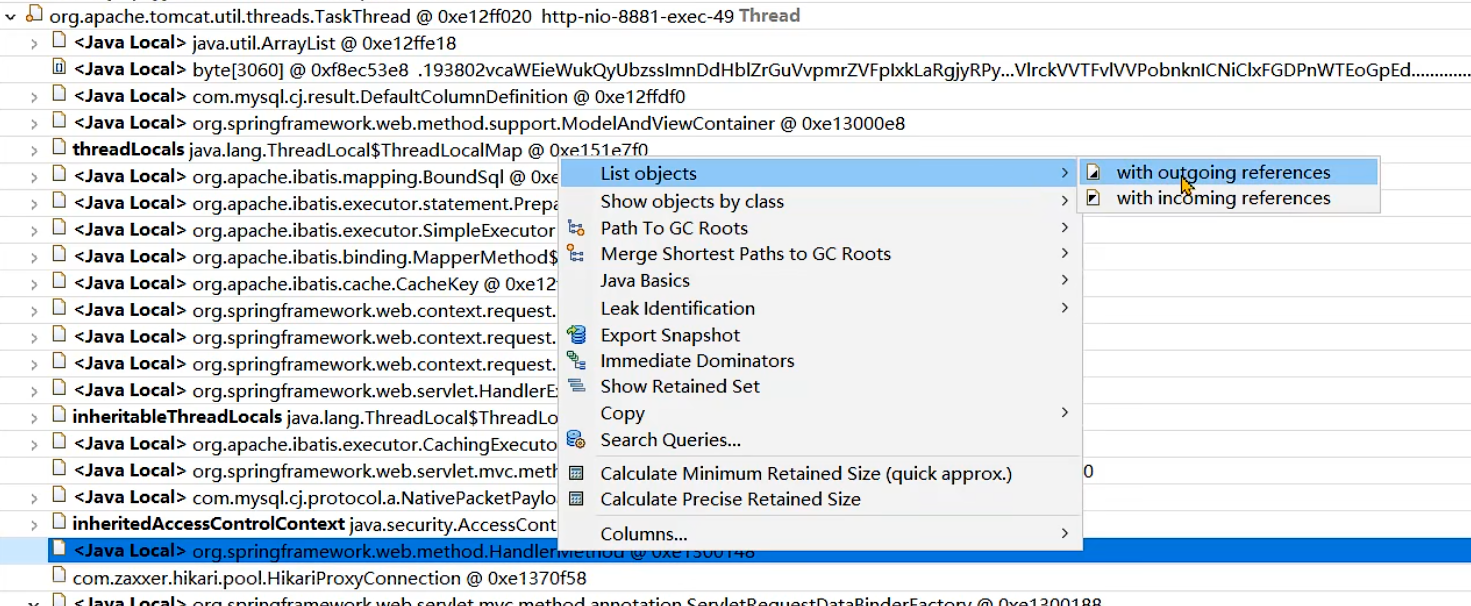The height and width of the screenshot is (606, 1471).
Task: Choose with outgoing references
Action: click(x=1229, y=172)
